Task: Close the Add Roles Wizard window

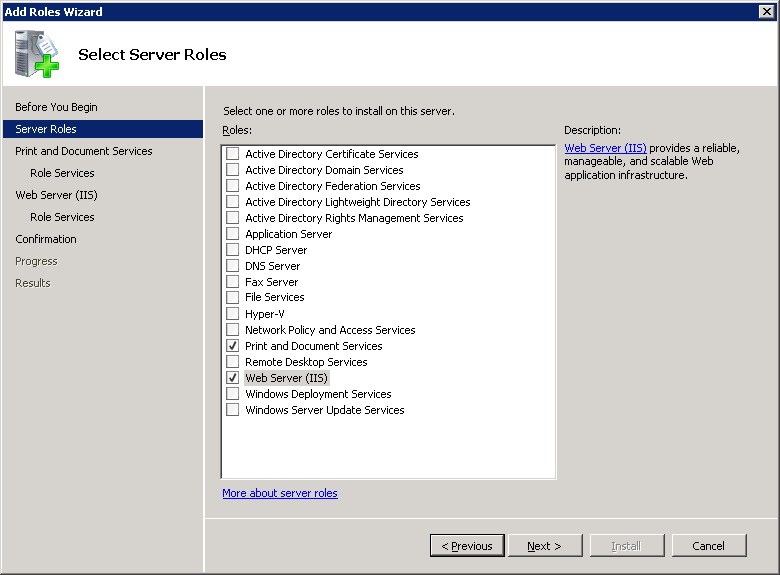Action: click(x=766, y=11)
